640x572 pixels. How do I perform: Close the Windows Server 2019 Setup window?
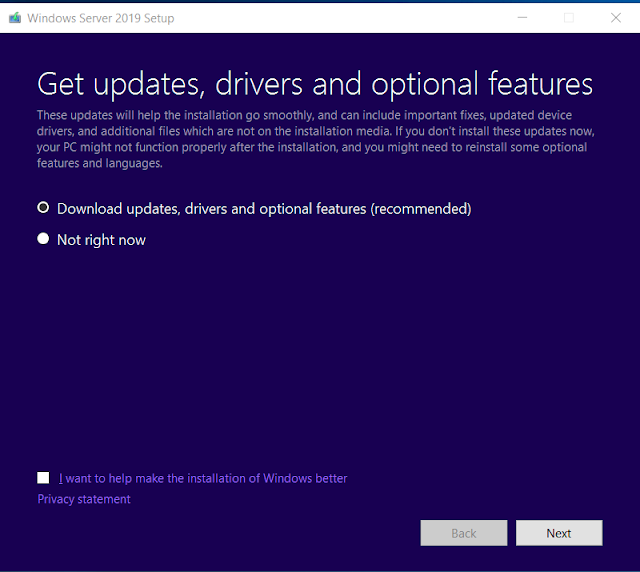click(x=616, y=18)
